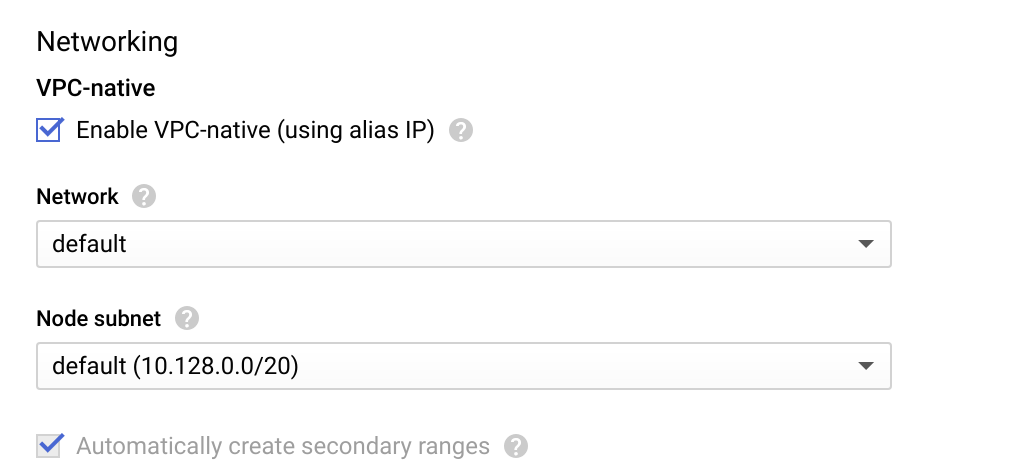Click the VPC-native subheading
Viewport: 1014px width, 464px height.
[x=95, y=88]
